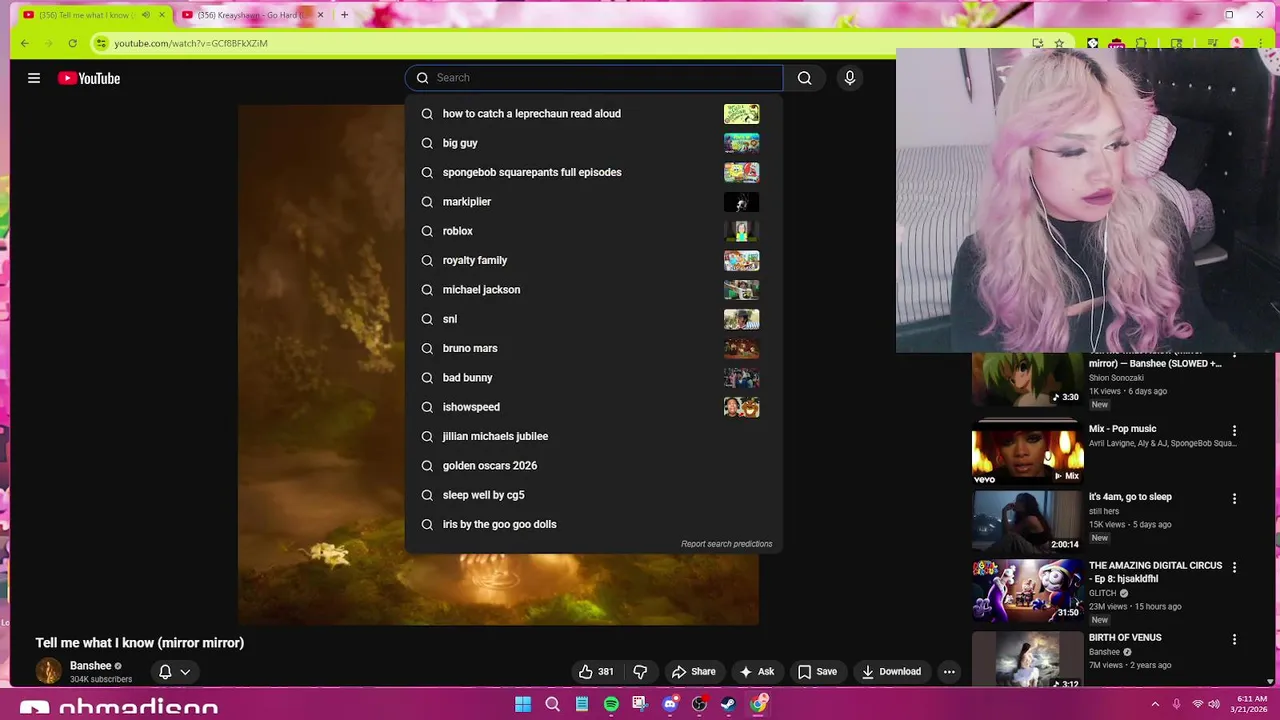Open OBS Studio from the taskbar
This screenshot has width=1280, height=720.
(699, 704)
